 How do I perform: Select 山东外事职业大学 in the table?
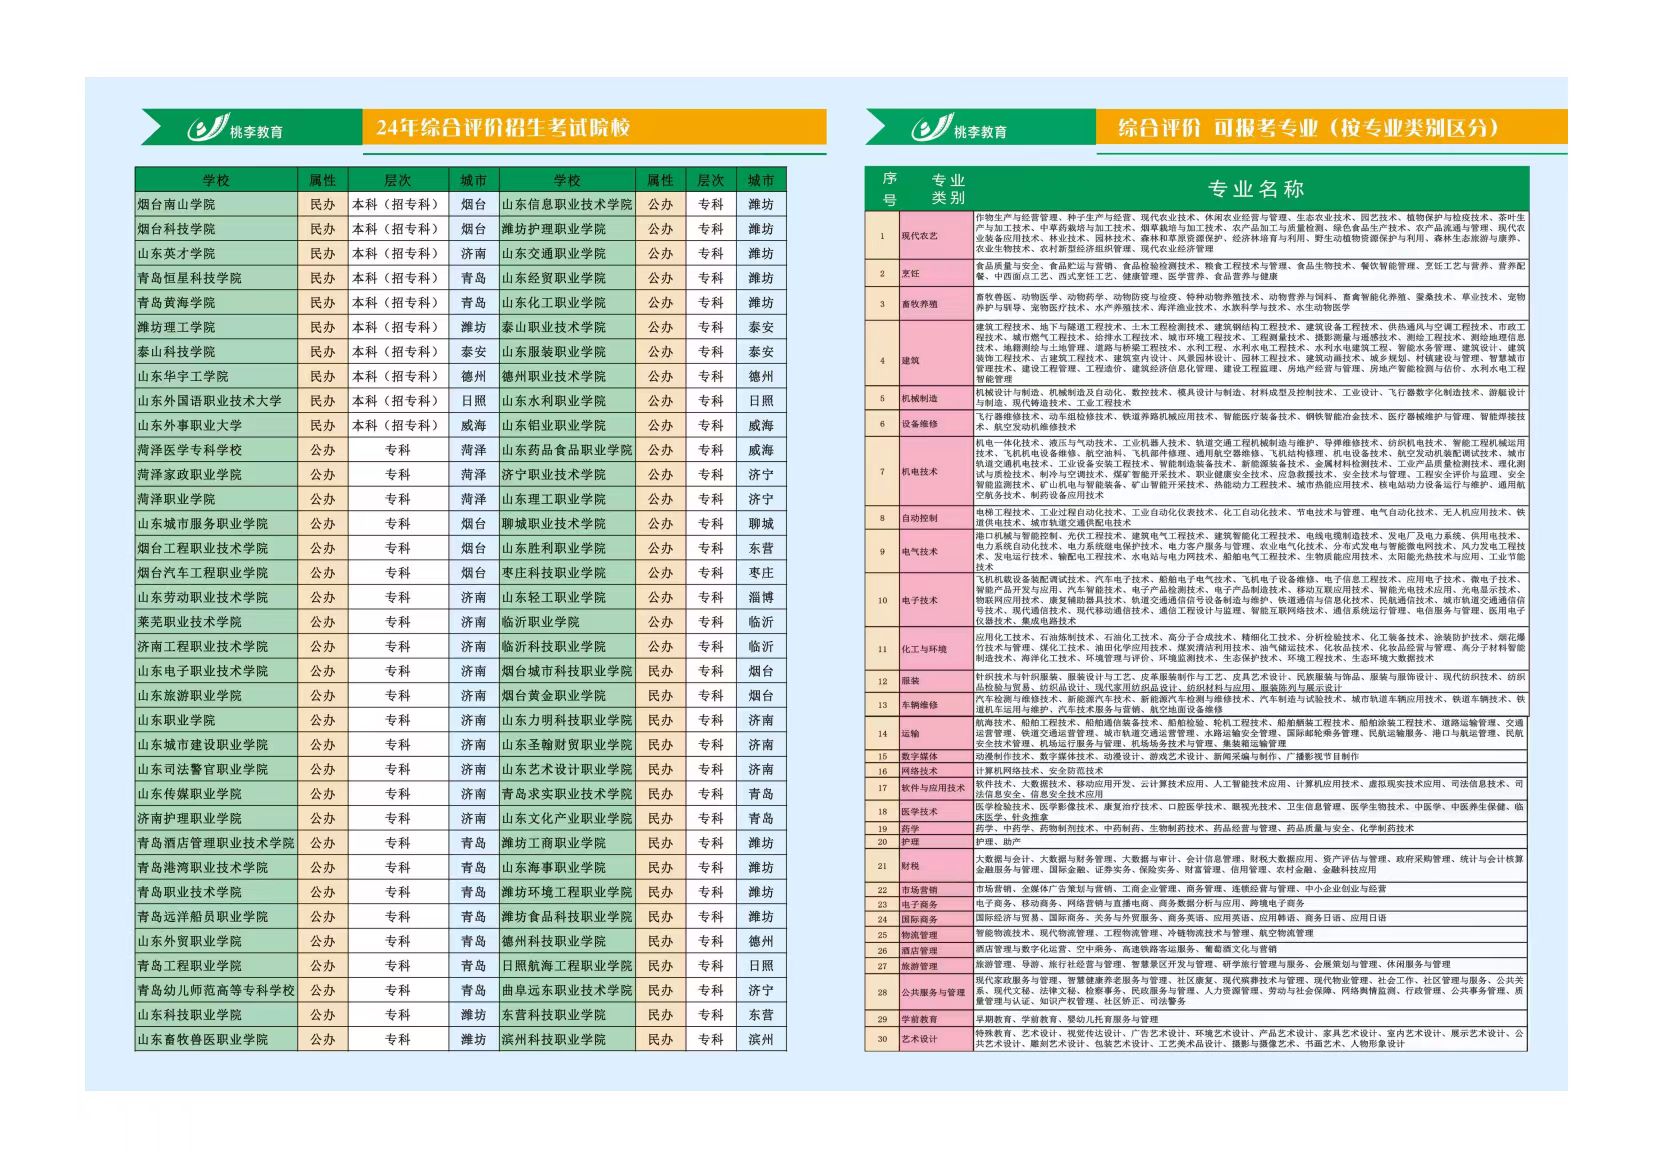pyautogui.click(x=216, y=425)
